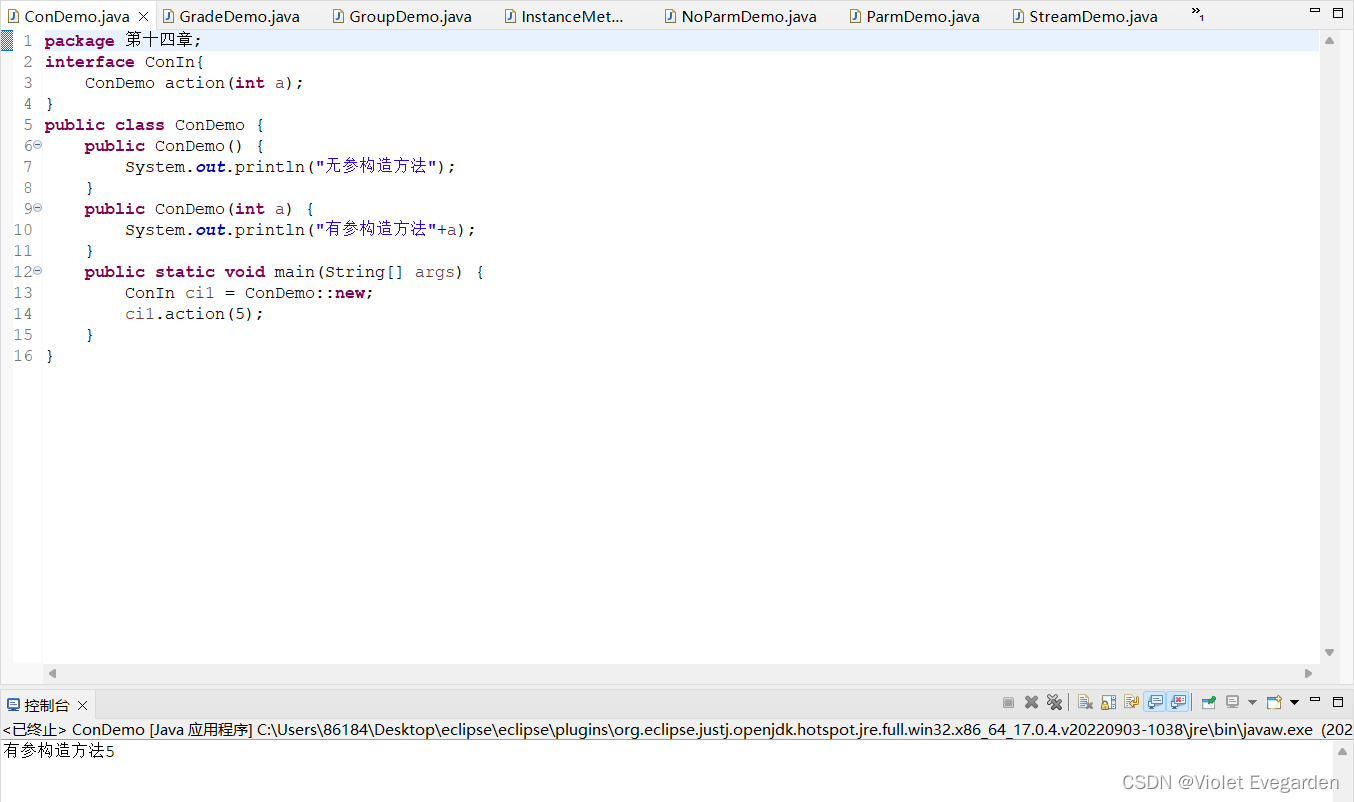Collapse the main method fold marker
Image resolution: width=1354 pixels, height=802 pixels.
[37, 271]
